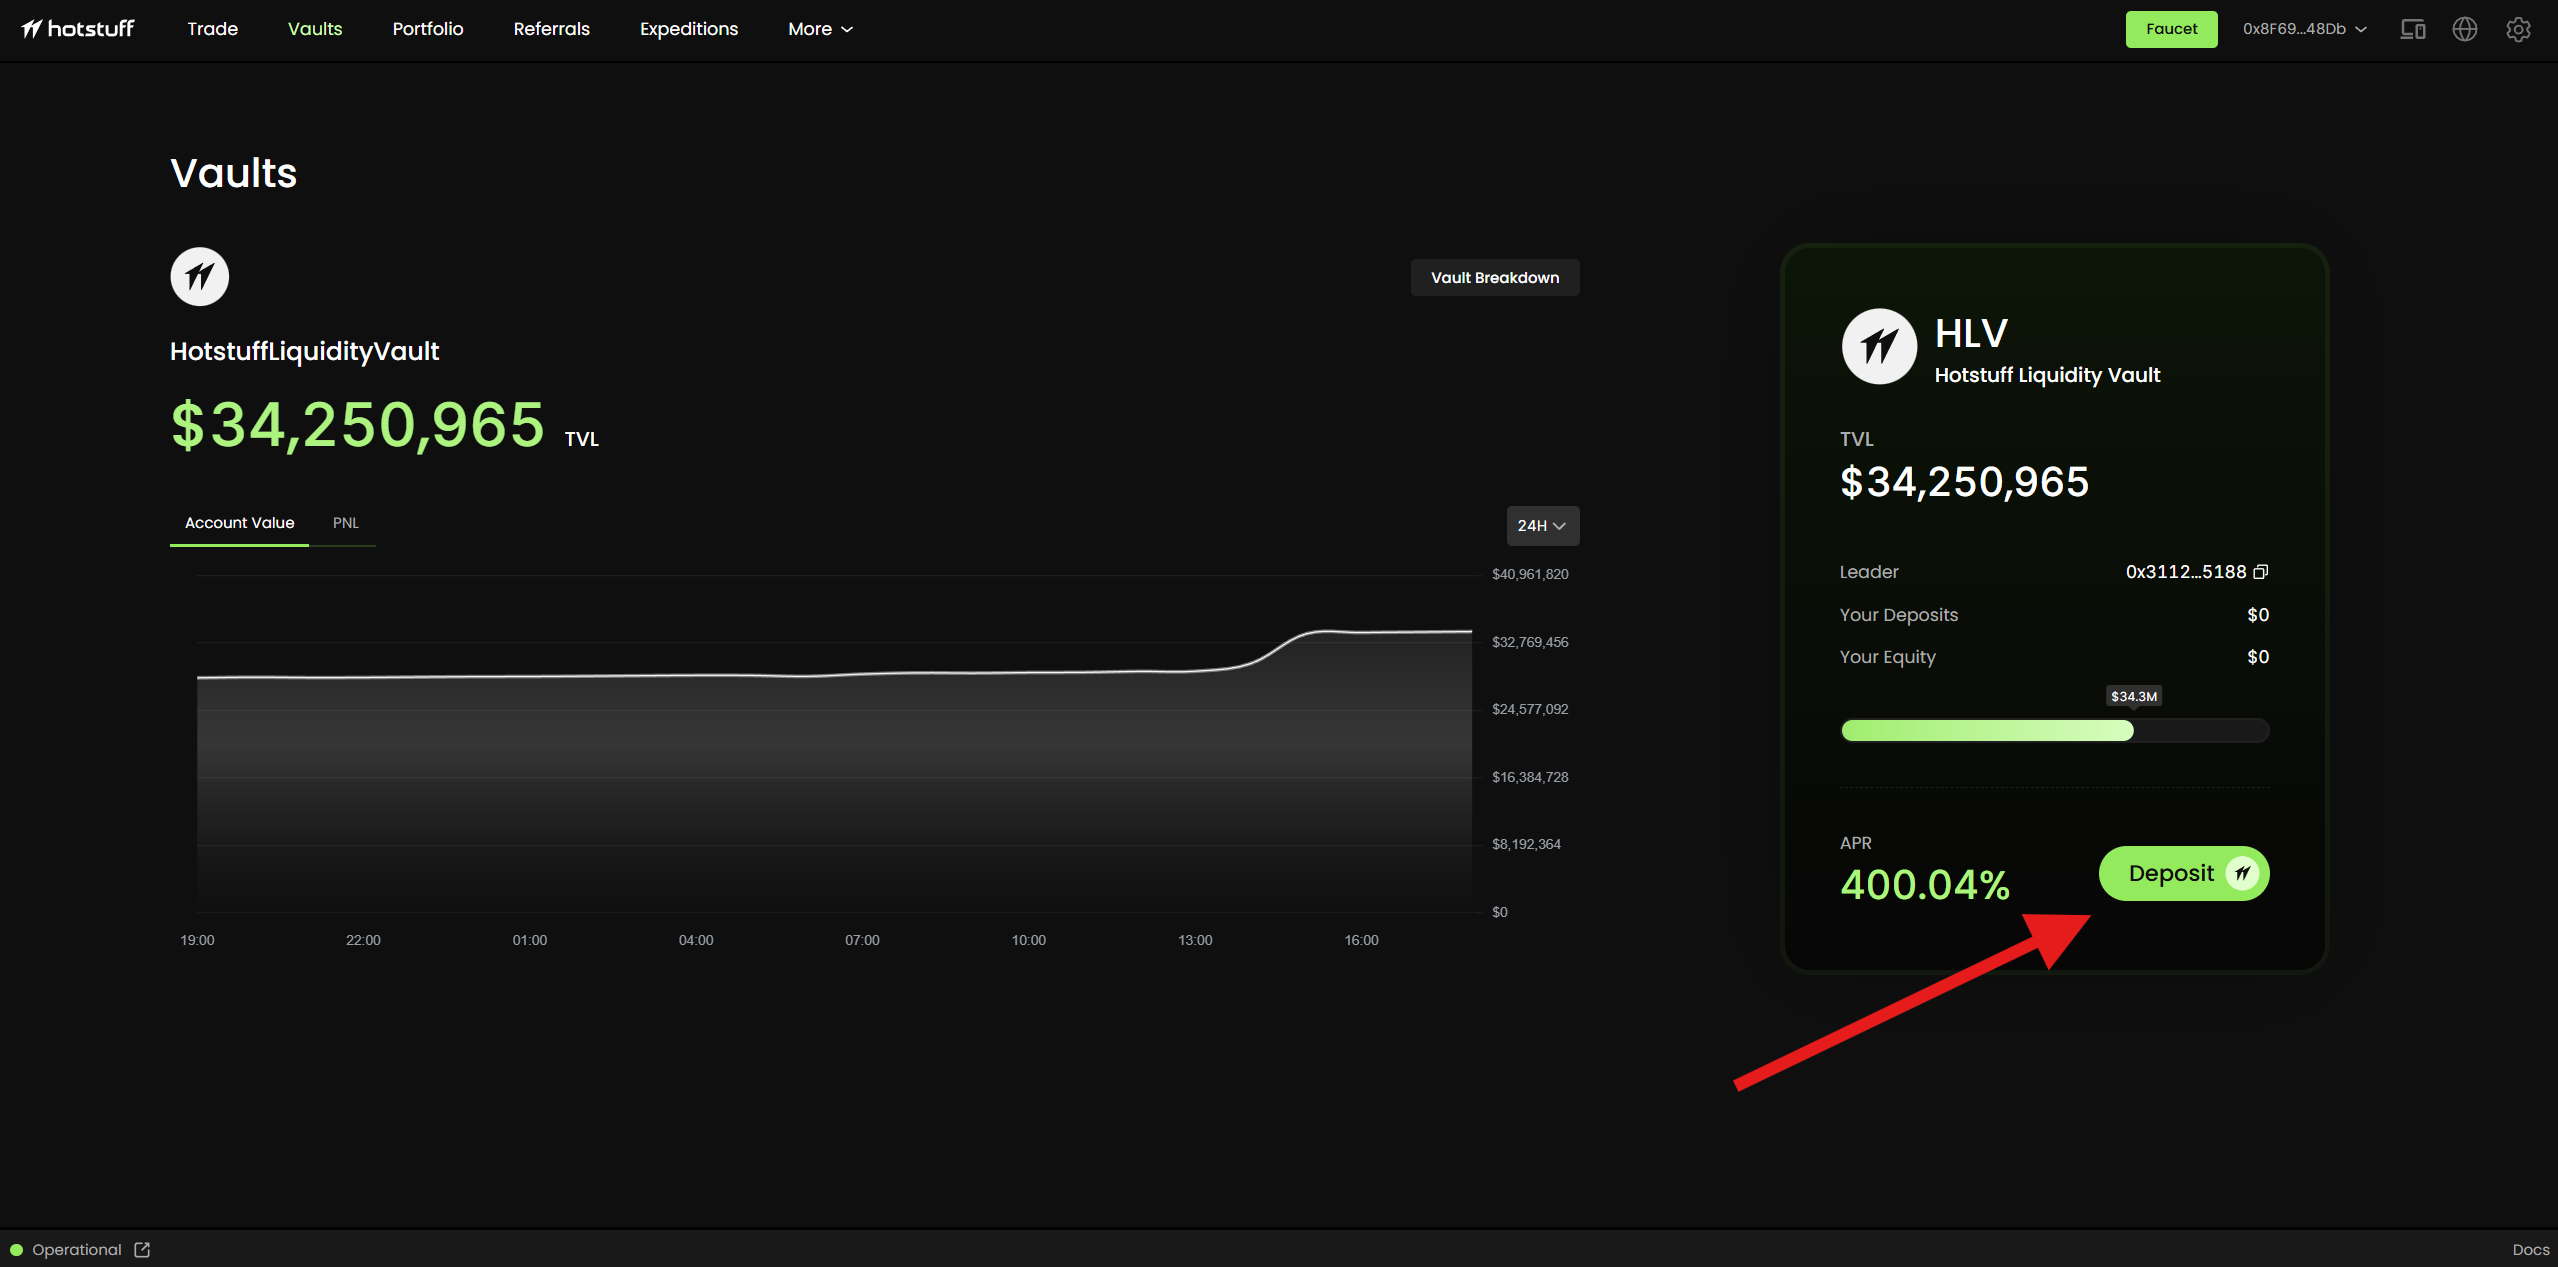Select the Account Value tab

coord(239,523)
